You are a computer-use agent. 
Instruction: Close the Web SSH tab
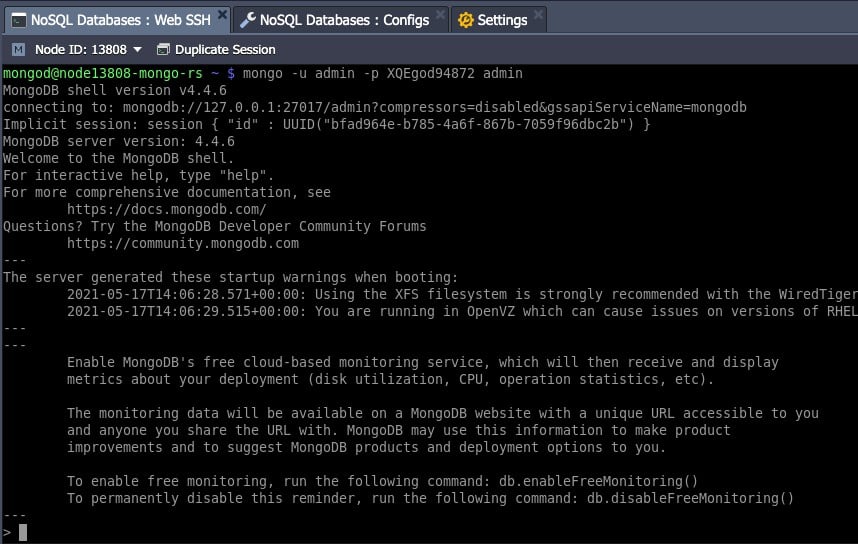(222, 15)
